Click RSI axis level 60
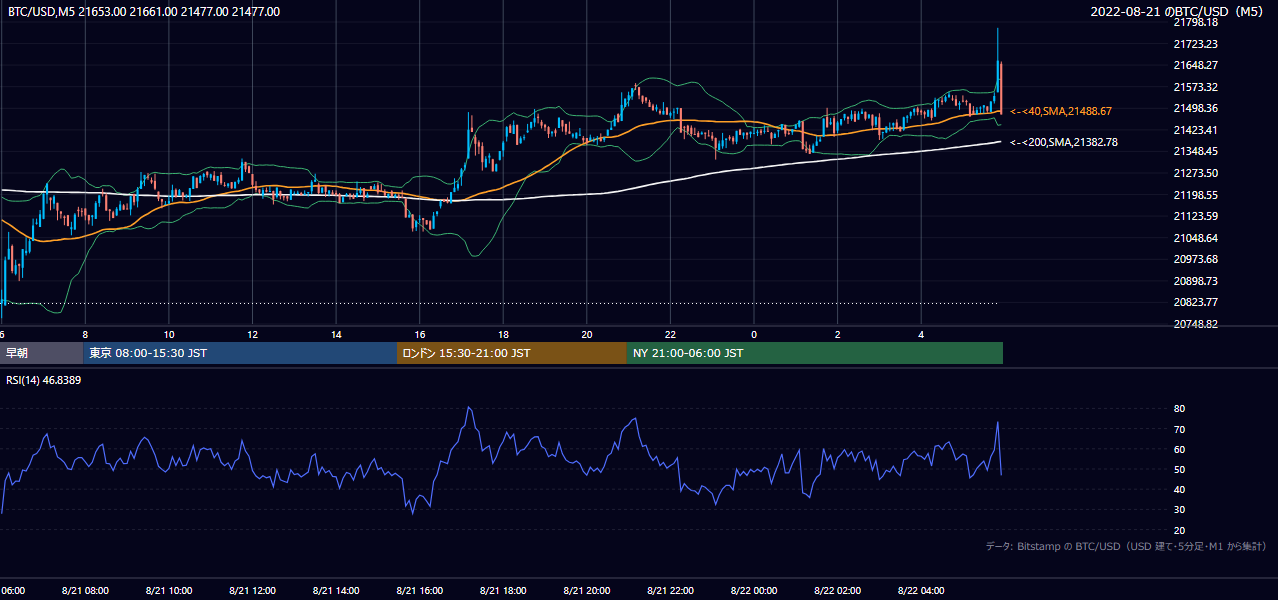 click(x=1179, y=449)
